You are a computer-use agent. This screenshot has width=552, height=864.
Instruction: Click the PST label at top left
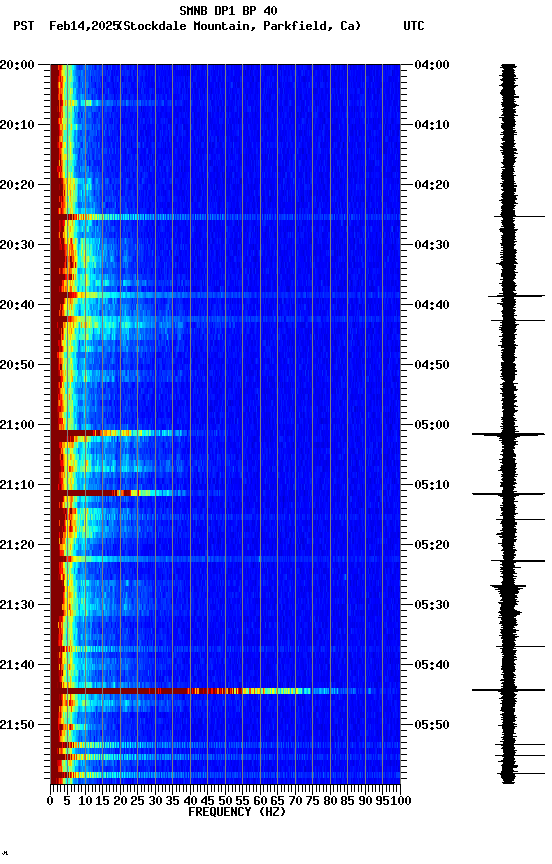click(24, 26)
